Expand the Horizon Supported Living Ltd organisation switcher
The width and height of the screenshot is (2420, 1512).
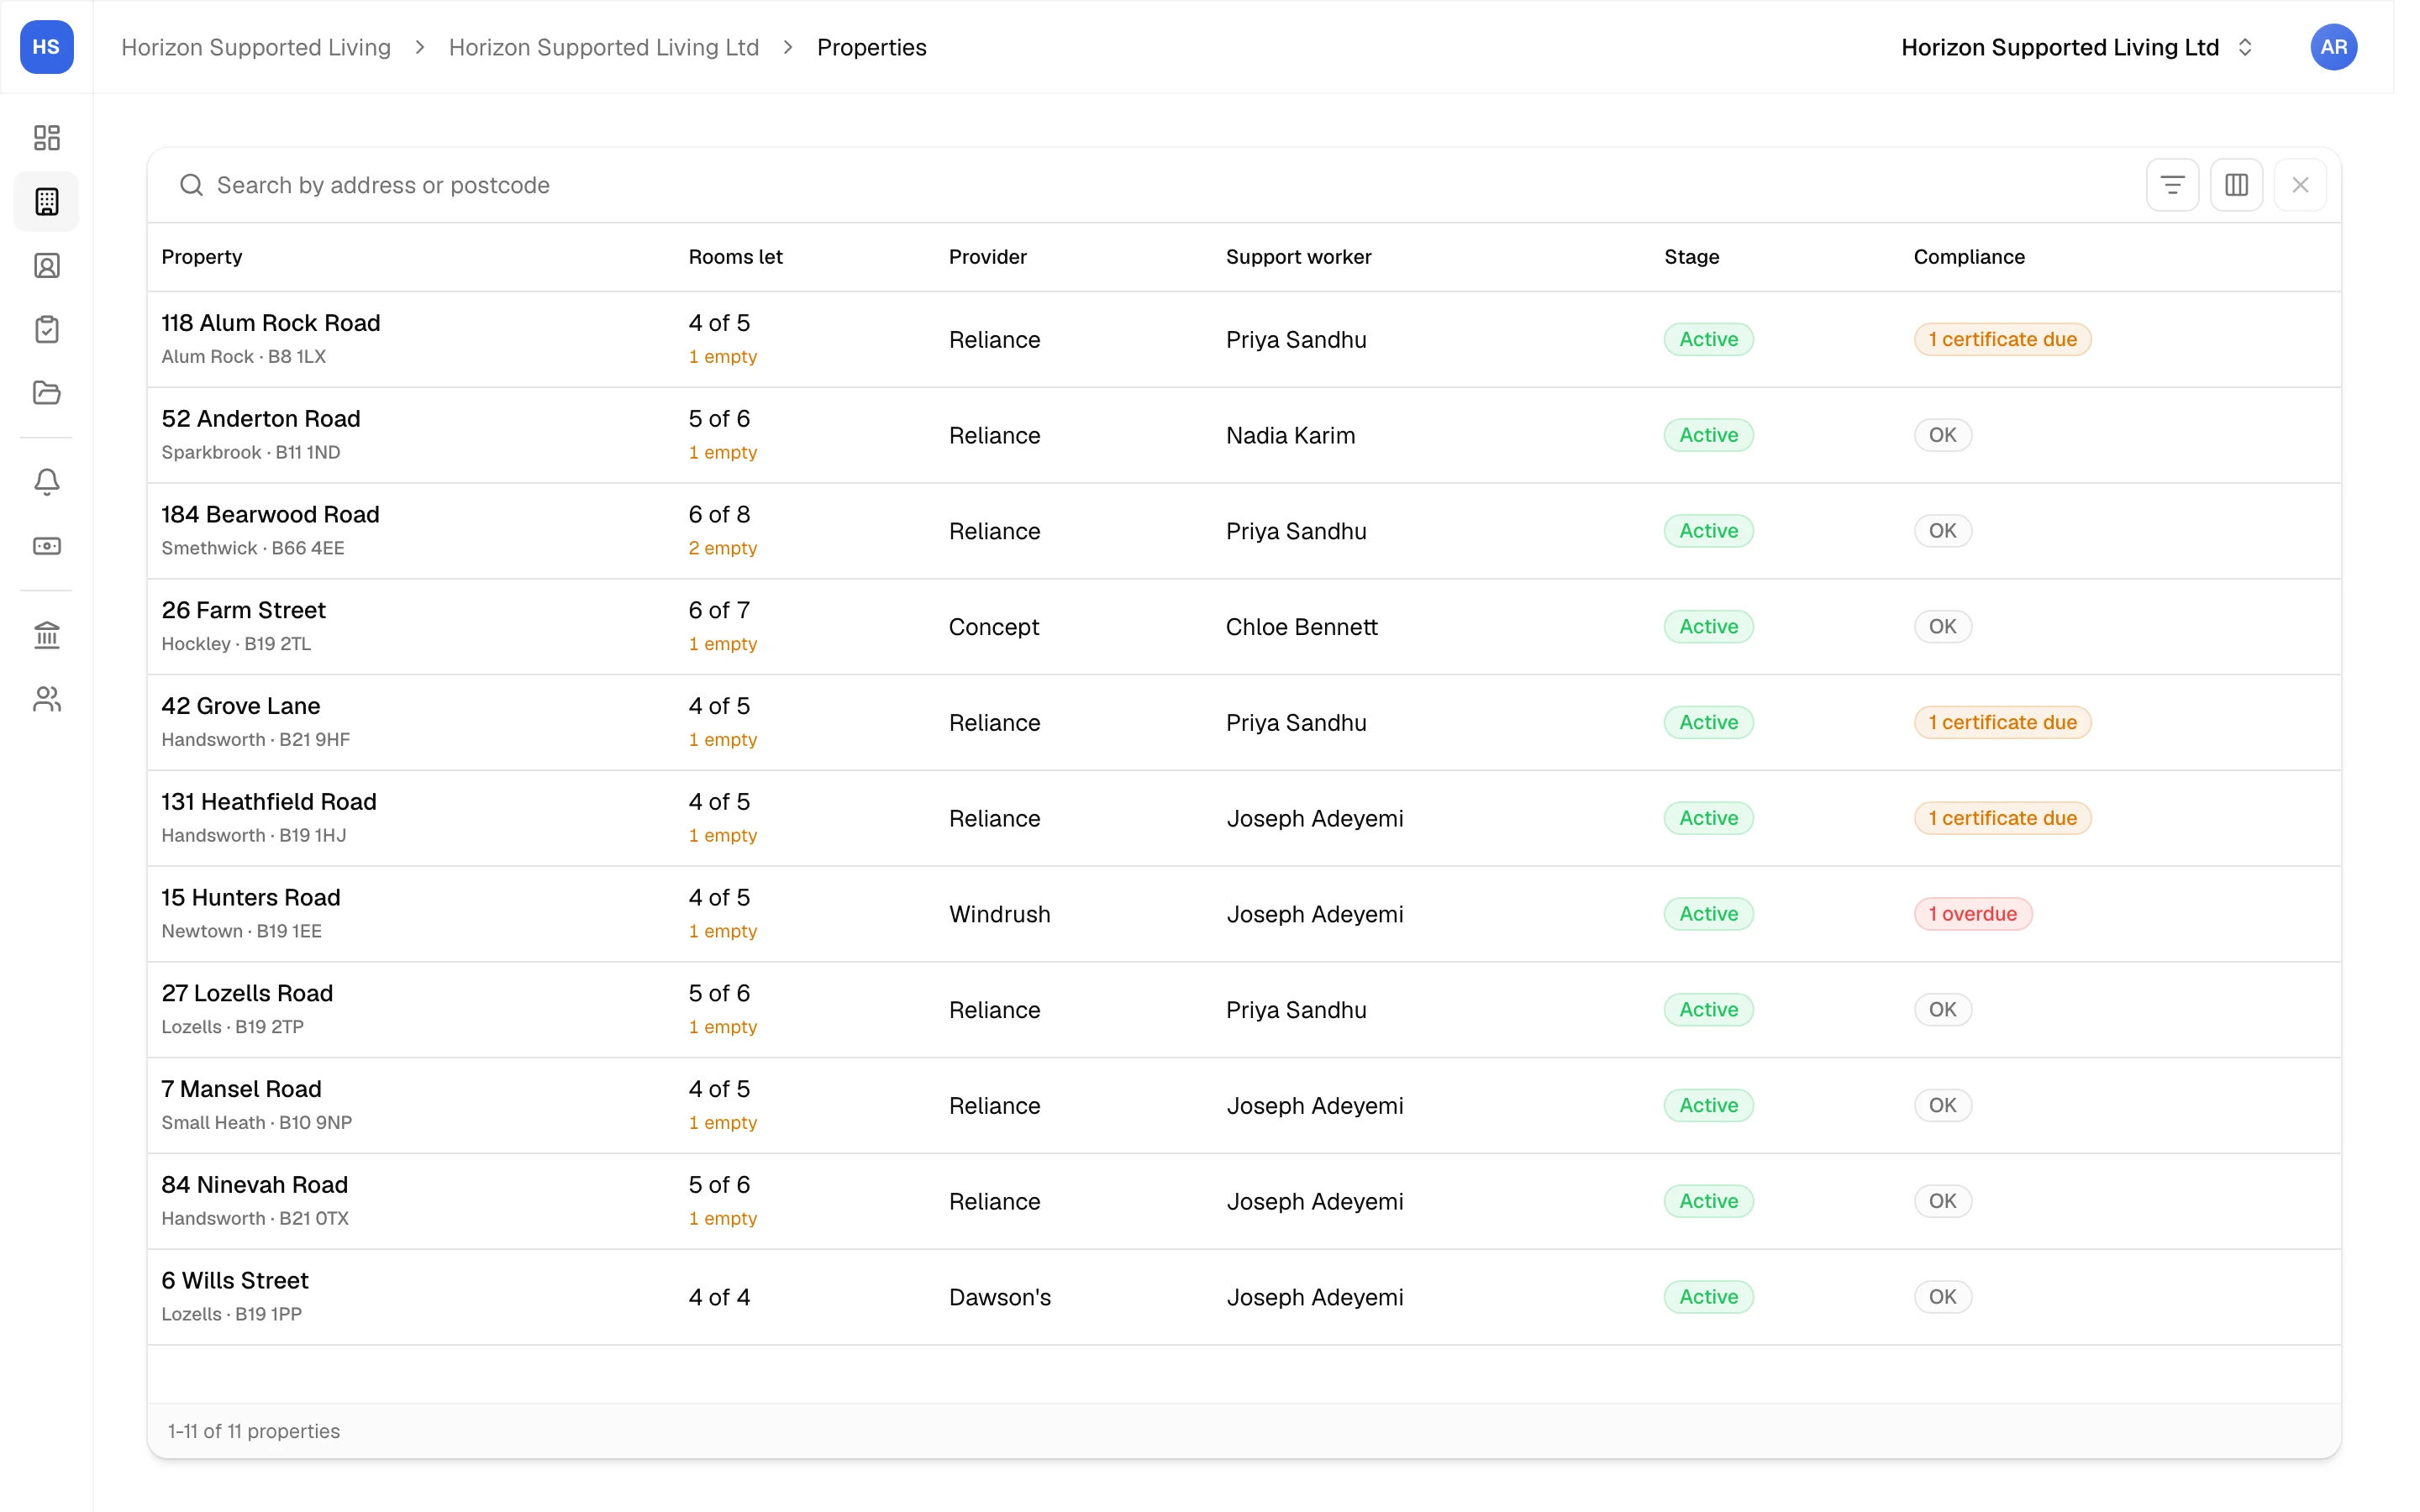(x=2077, y=47)
